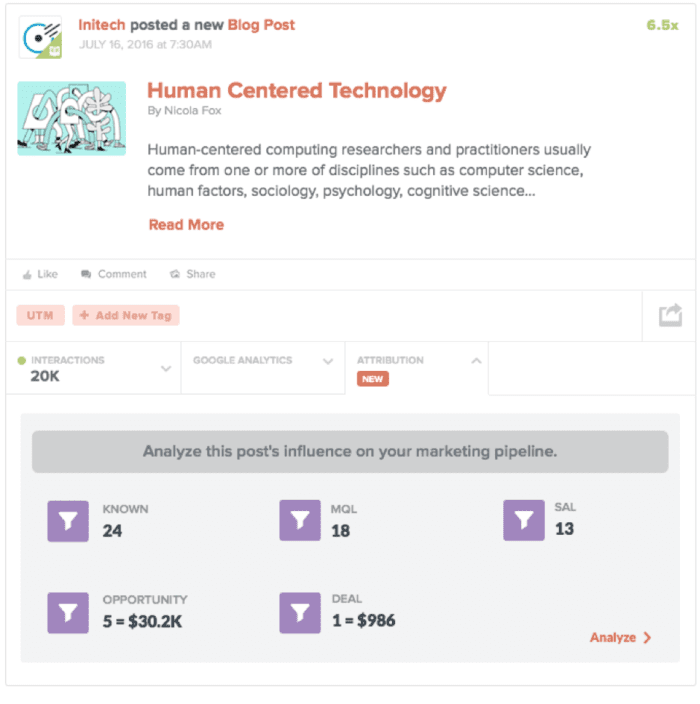Image resolution: width=700 pixels, height=704 pixels.
Task: Click Add New Tag button
Action: (126, 315)
